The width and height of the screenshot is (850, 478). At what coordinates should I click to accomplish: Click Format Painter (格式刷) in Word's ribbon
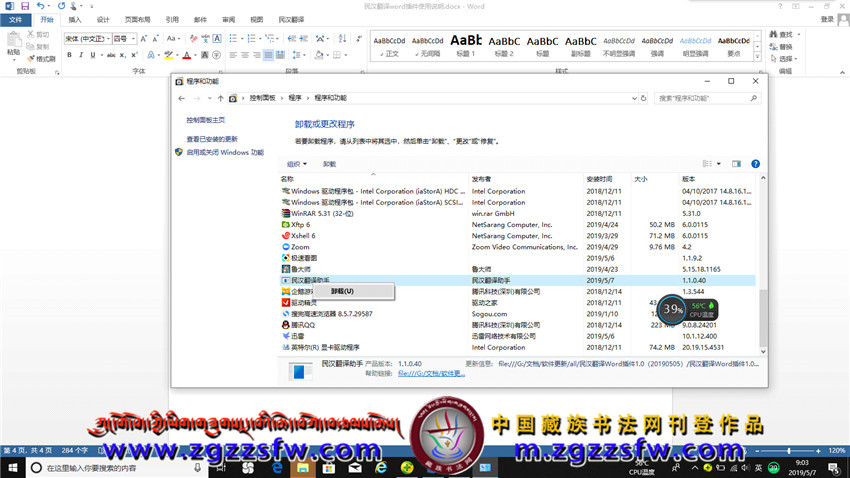[x=41, y=59]
